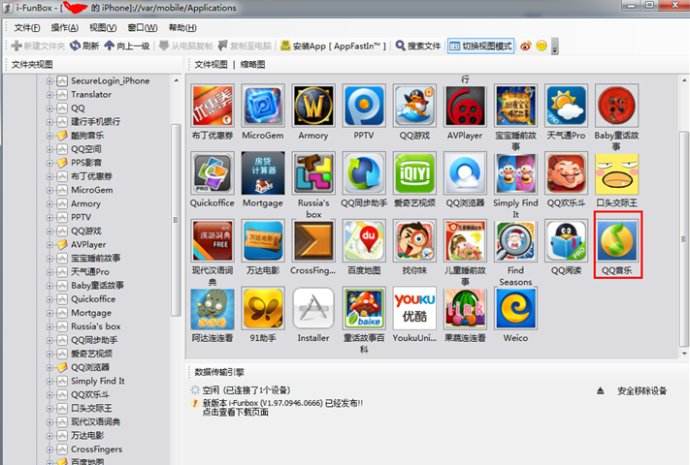The image size is (690, 465).
Task: Click the 天气通Pro weather app icon
Action: [566, 106]
